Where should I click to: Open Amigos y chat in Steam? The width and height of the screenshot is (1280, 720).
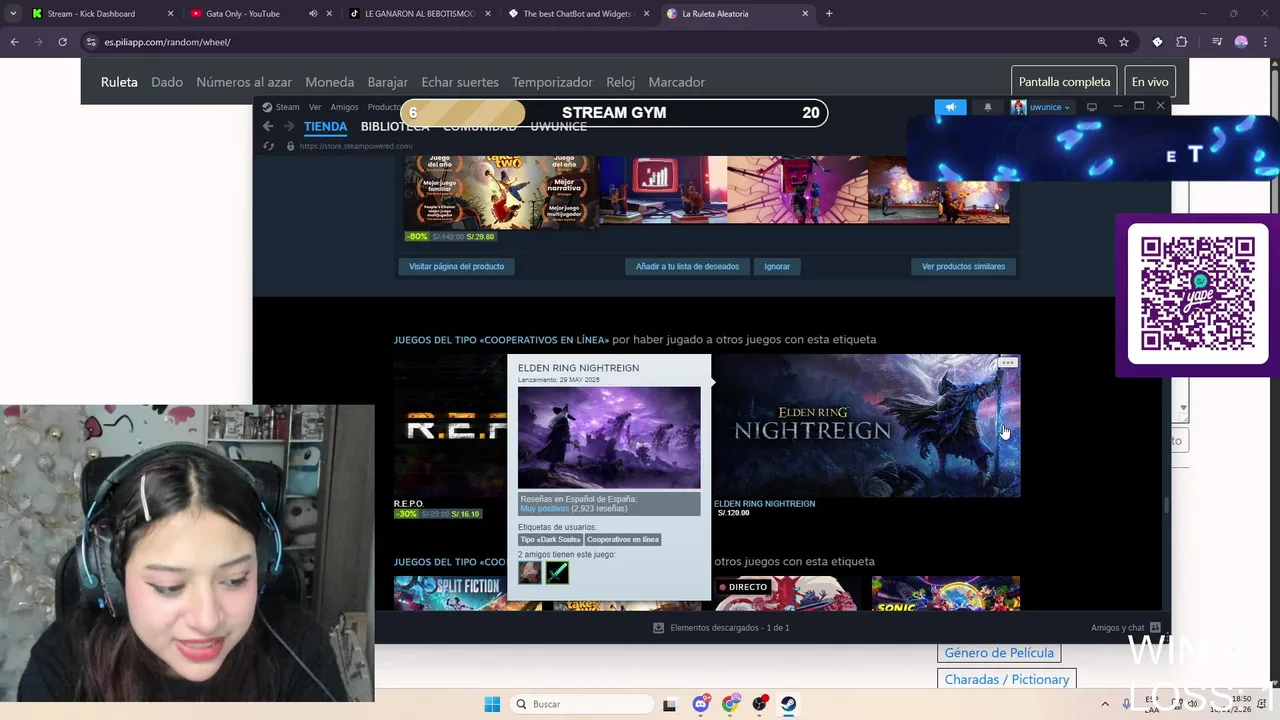tap(1125, 628)
